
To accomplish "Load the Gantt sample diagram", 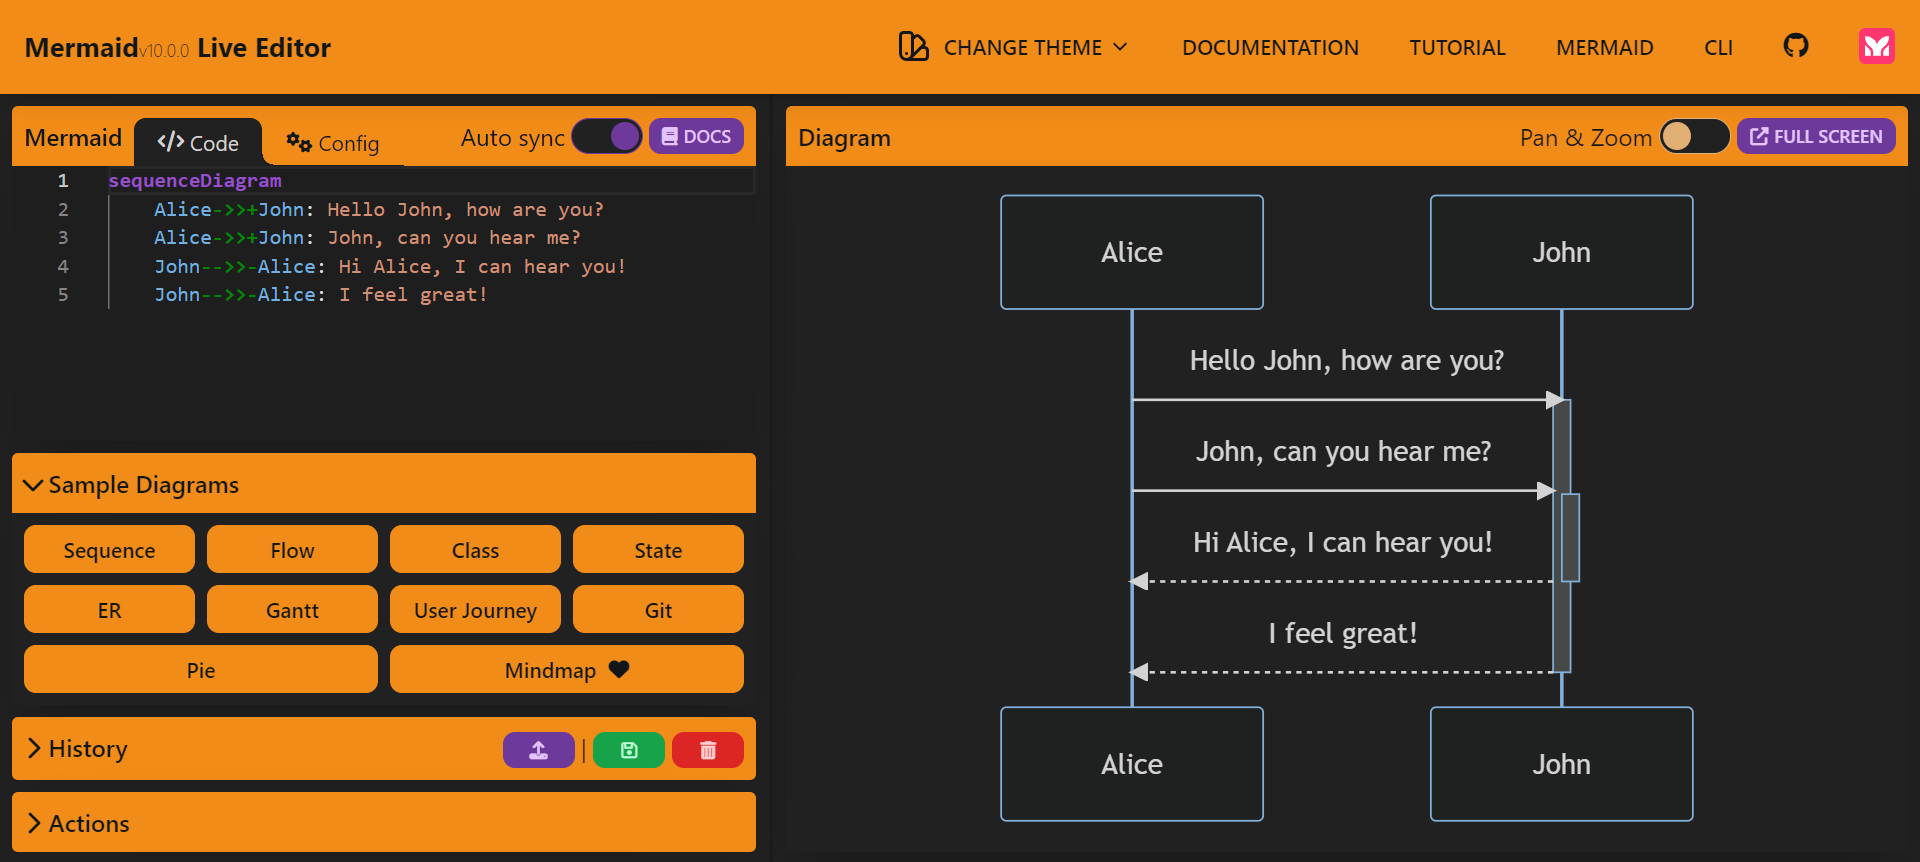I will pyautogui.click(x=292, y=609).
